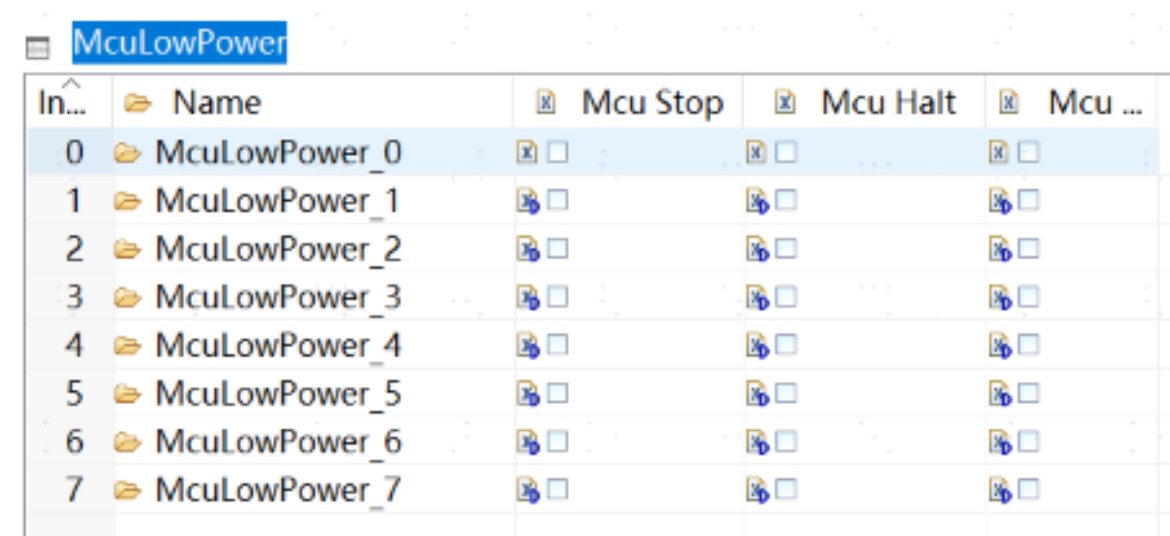
Task: Check third Mcu column box for McuLowPower_6
Action: point(1029,440)
